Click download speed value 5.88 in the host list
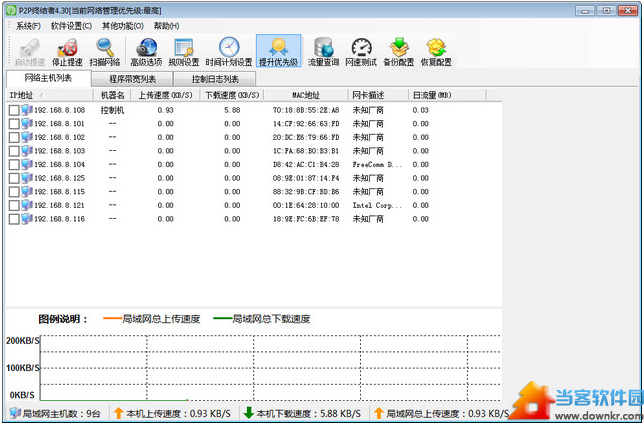Viewport: 644px width, 426px height. point(232,110)
